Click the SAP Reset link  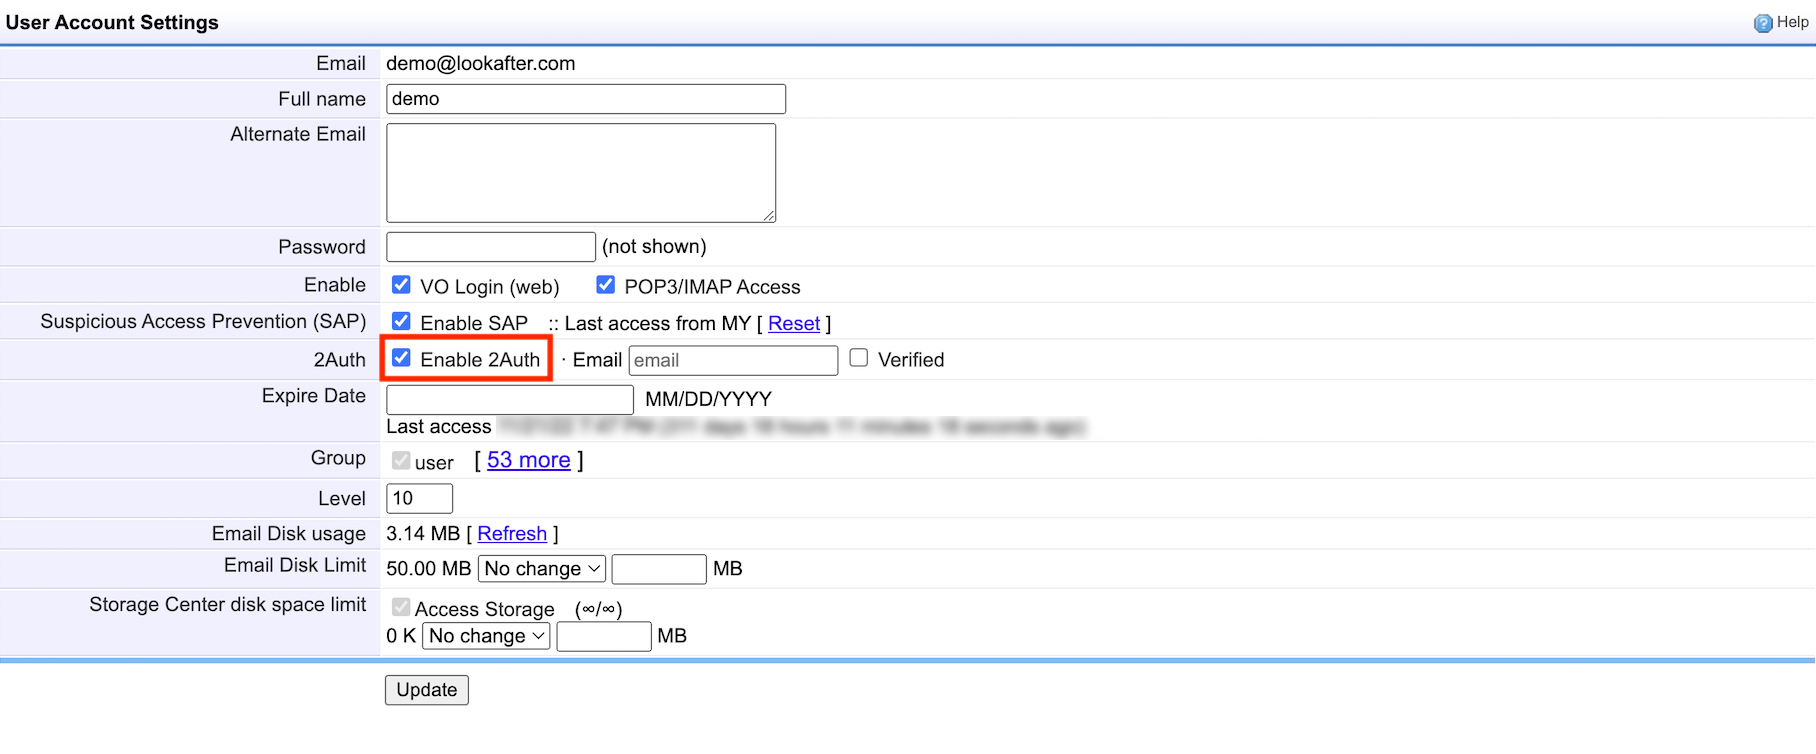[x=793, y=323]
